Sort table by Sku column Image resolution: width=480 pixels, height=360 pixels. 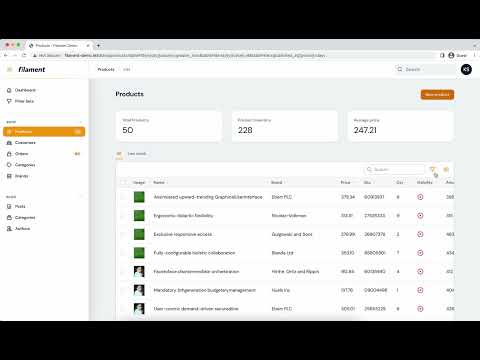pos(369,182)
